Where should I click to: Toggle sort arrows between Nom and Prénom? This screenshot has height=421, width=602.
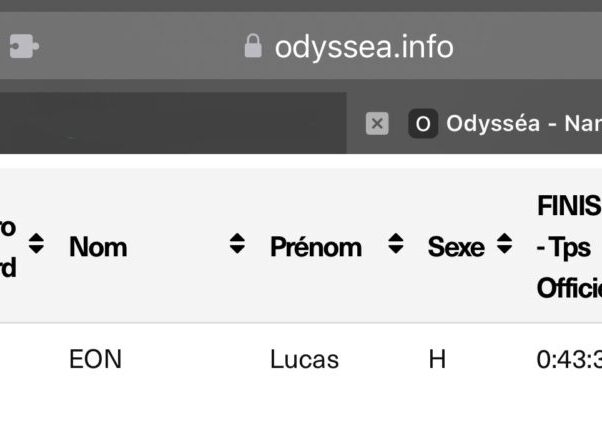tap(237, 243)
